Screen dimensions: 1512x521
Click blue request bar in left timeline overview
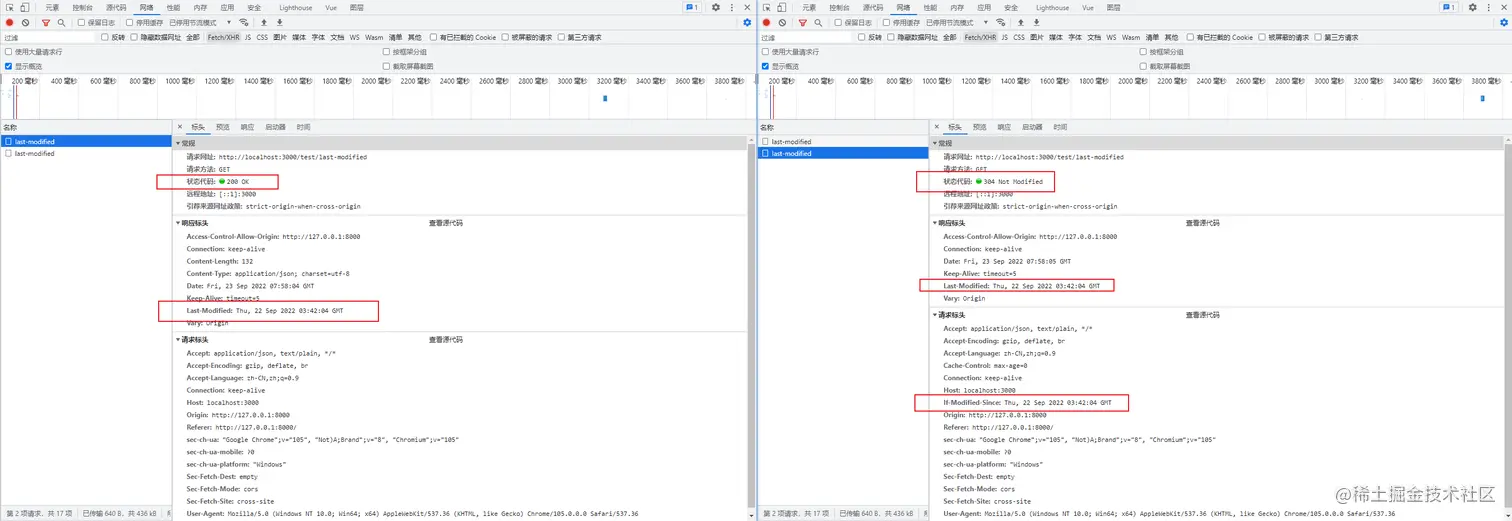click(x=605, y=98)
